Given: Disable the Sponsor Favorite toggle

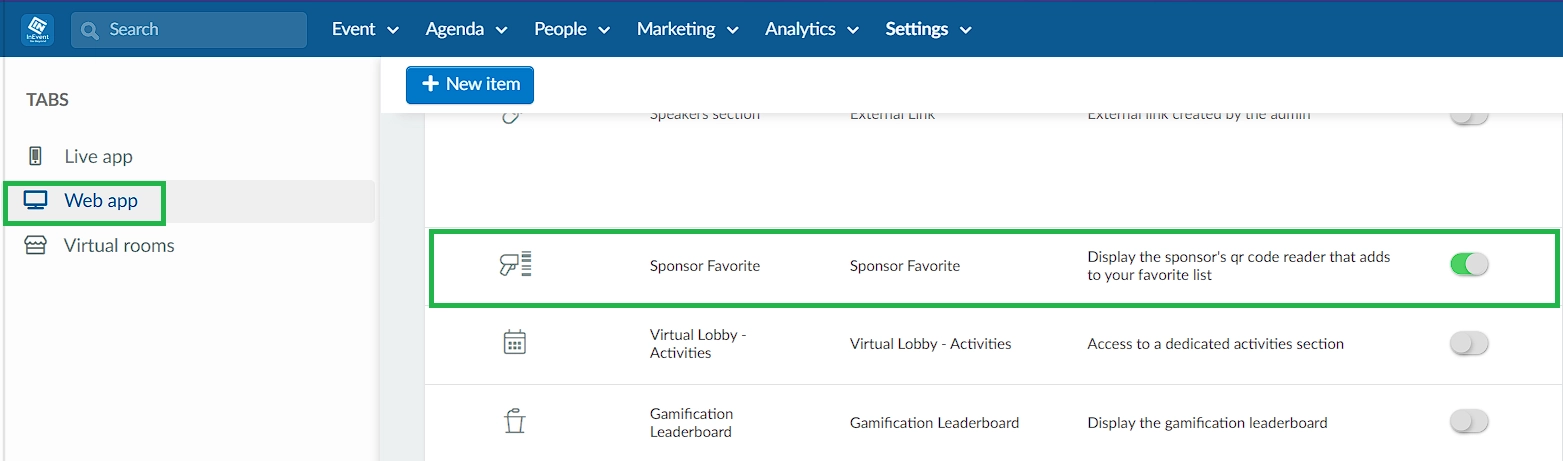Looking at the screenshot, I should [1469, 265].
